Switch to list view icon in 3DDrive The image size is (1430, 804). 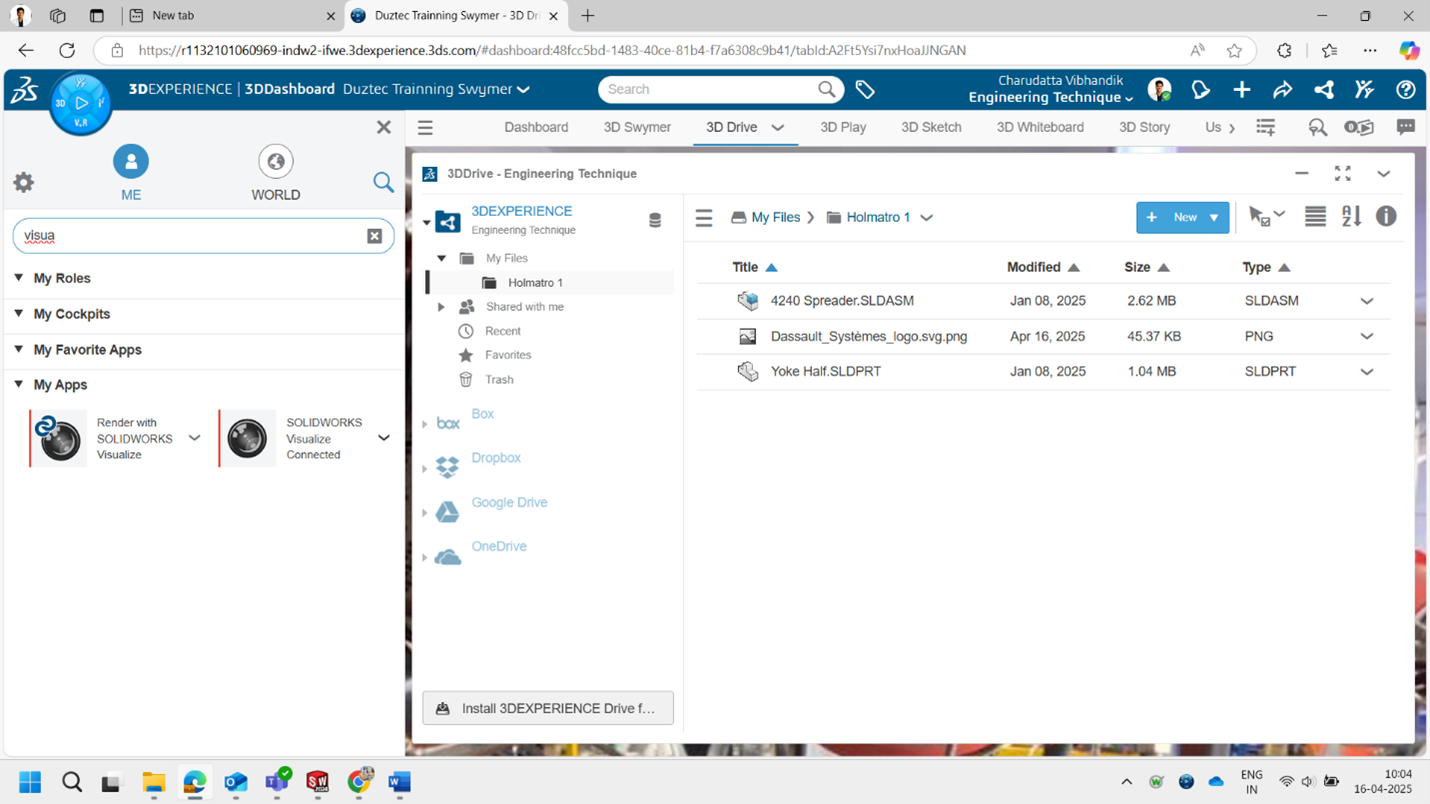1315,217
